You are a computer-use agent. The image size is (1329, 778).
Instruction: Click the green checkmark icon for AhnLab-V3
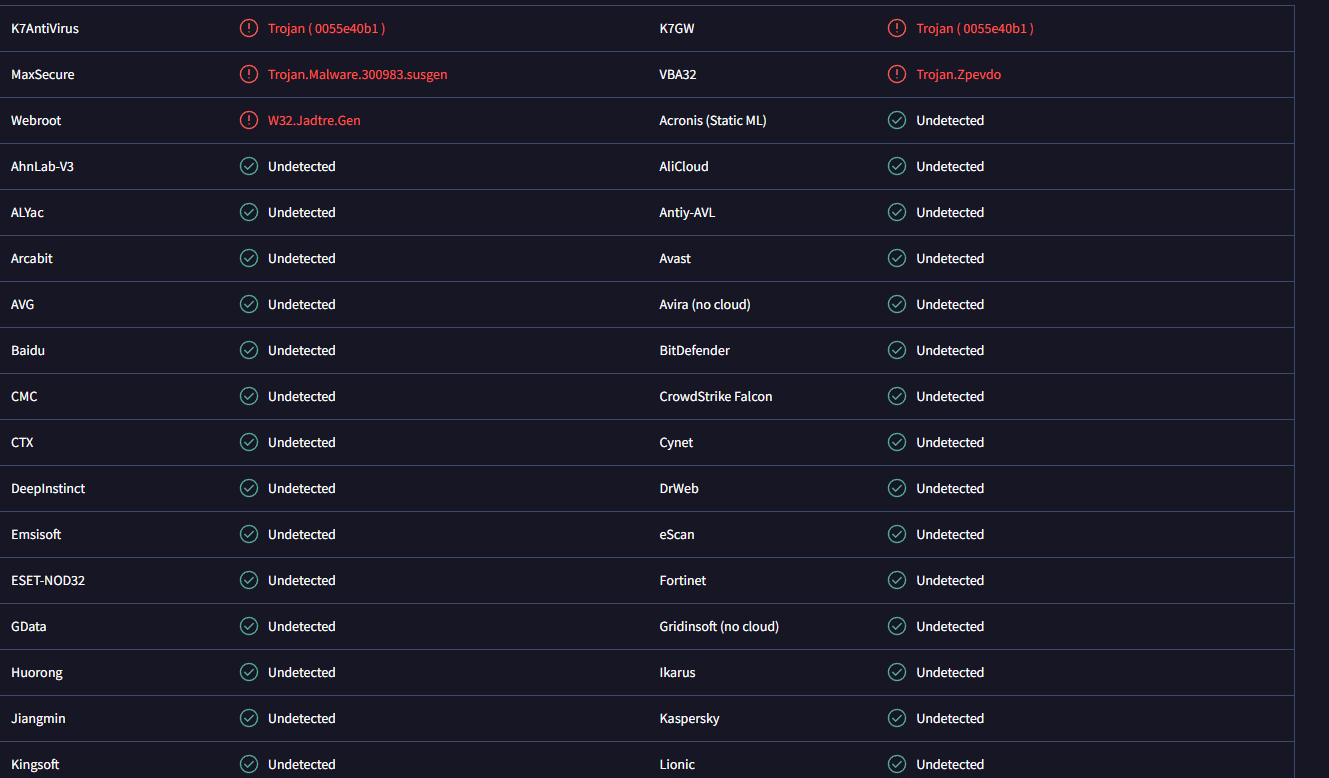[249, 166]
